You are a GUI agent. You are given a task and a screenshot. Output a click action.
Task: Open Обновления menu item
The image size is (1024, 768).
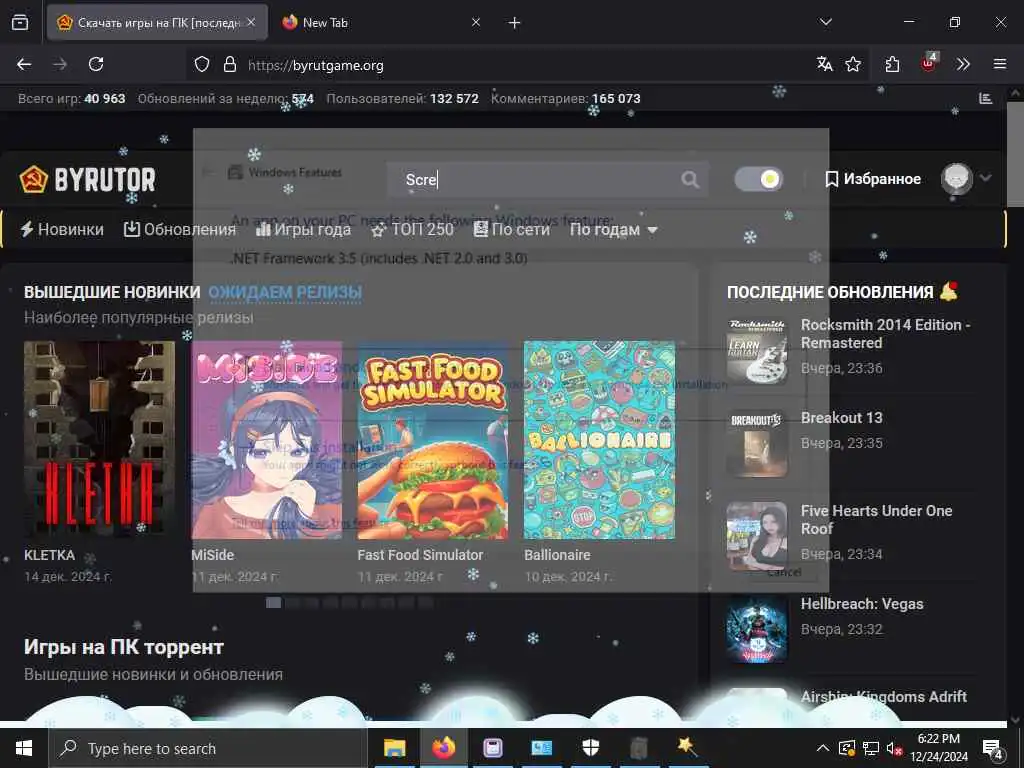pos(180,229)
